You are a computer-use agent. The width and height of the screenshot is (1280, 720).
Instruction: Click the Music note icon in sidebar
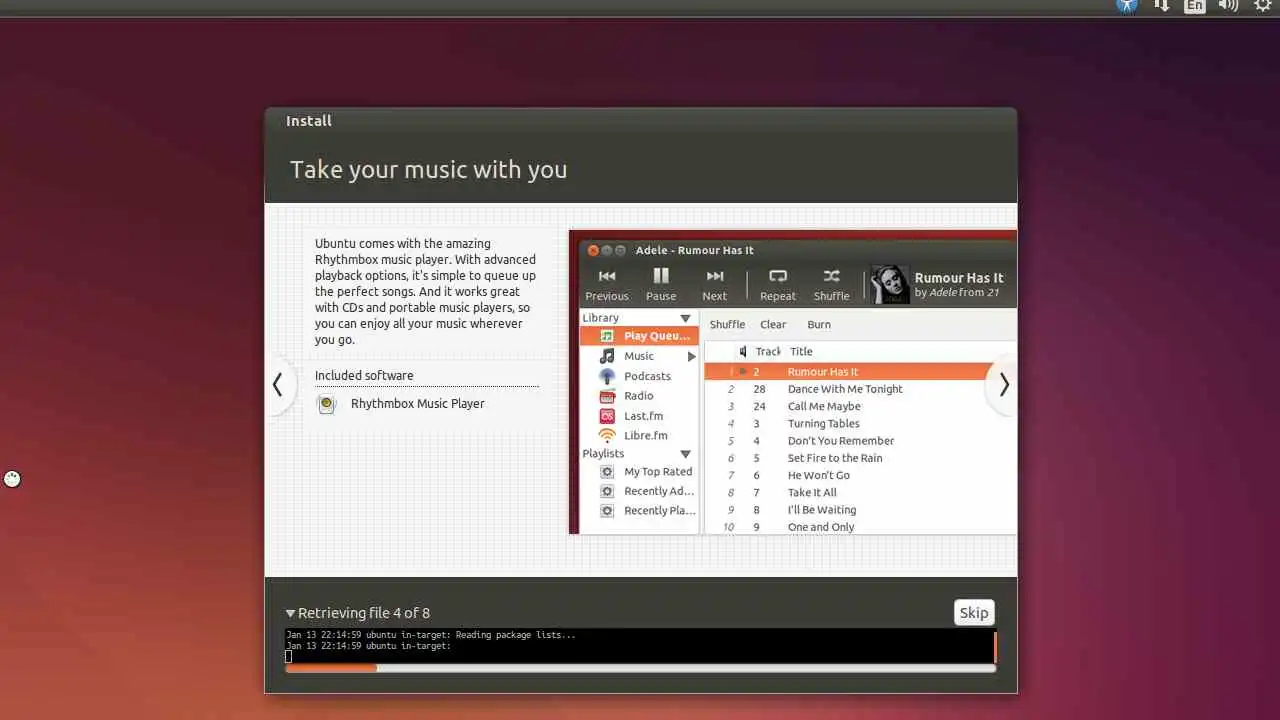(x=607, y=356)
